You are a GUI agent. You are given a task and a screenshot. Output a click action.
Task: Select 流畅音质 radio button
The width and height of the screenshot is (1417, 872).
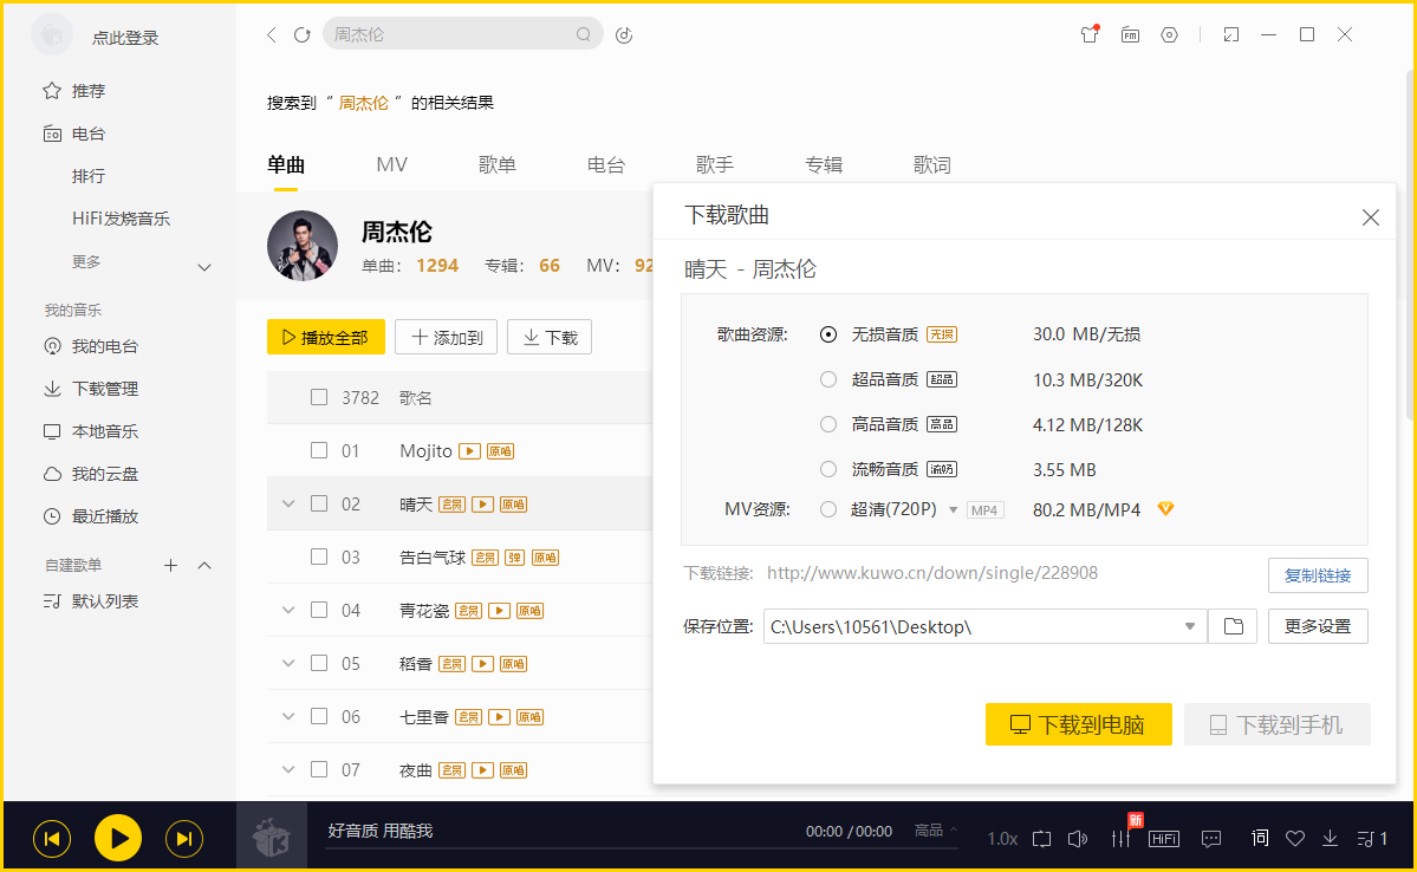coord(828,469)
